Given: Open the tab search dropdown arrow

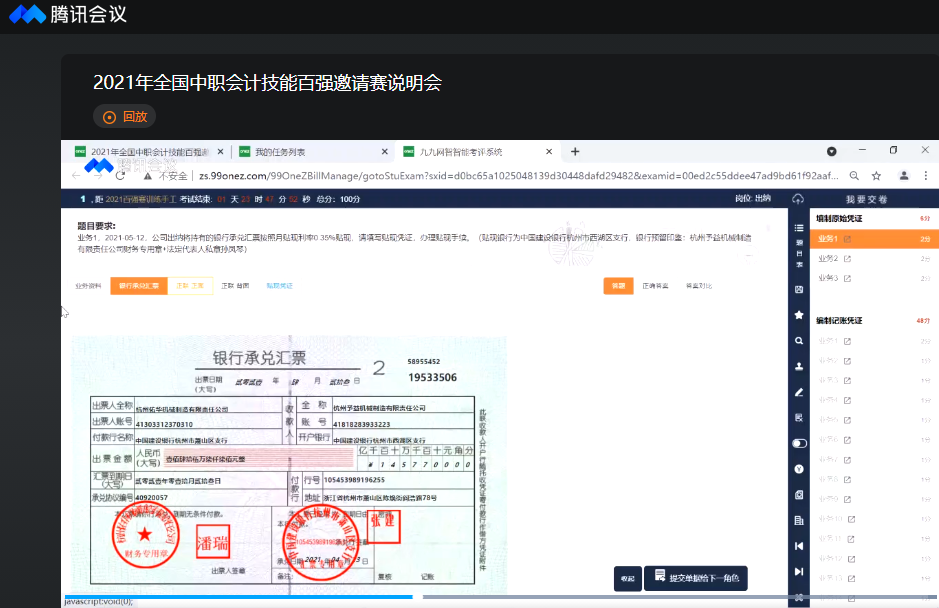Looking at the screenshot, I should click(x=831, y=152).
